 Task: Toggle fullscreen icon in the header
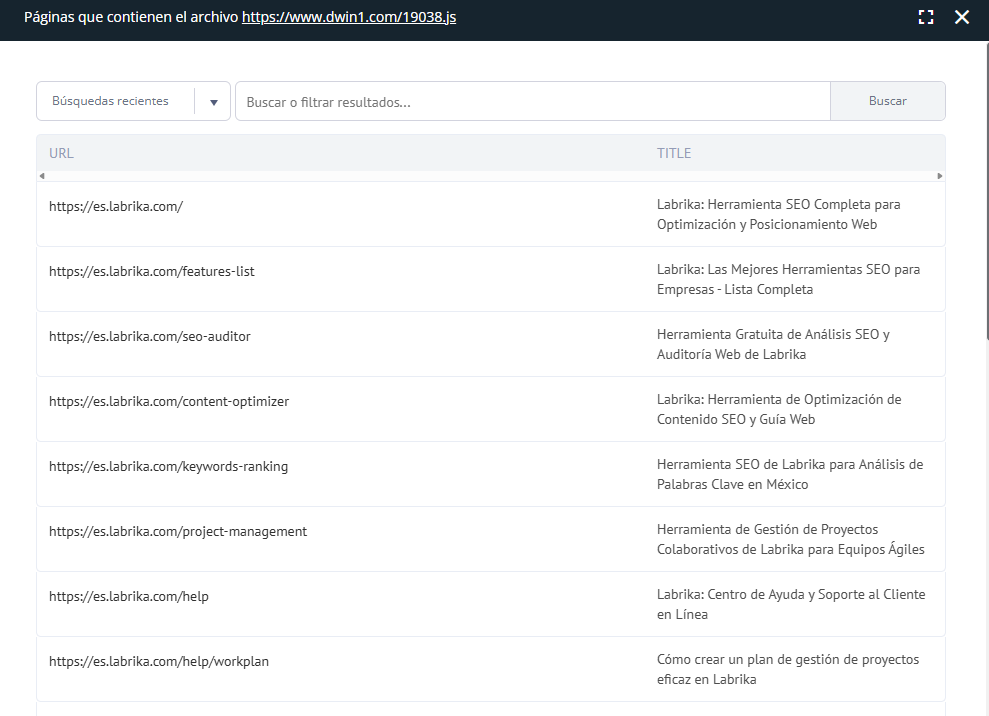point(925,17)
